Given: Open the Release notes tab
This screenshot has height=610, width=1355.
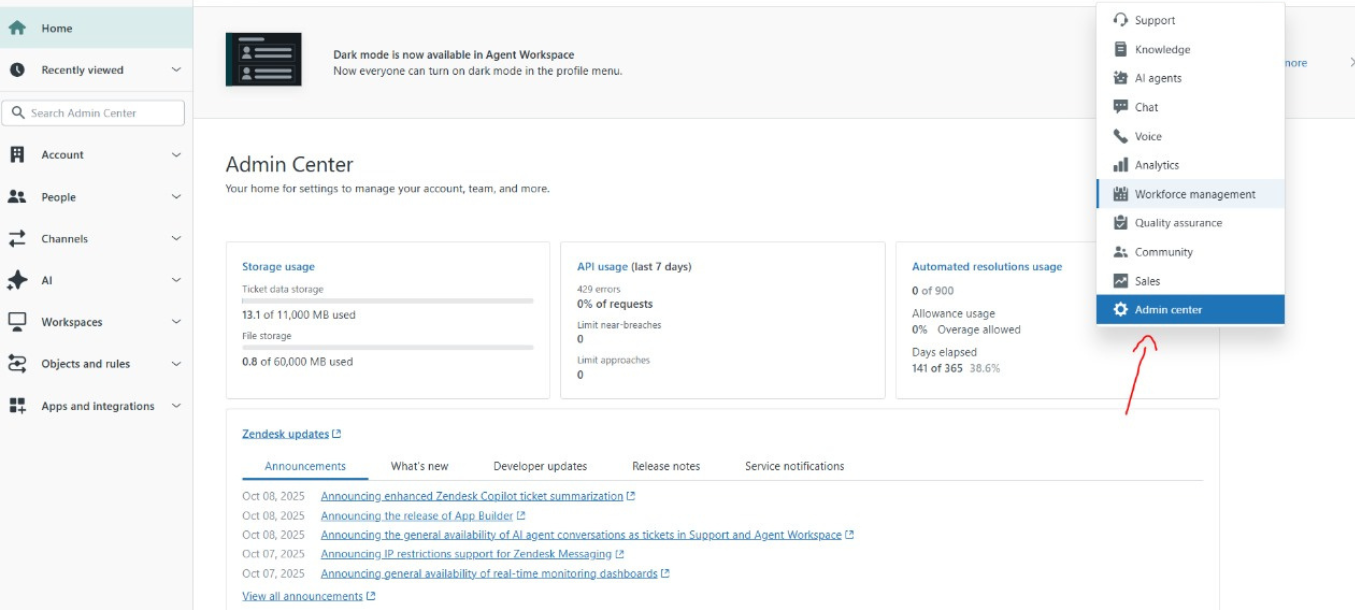Looking at the screenshot, I should click(665, 466).
